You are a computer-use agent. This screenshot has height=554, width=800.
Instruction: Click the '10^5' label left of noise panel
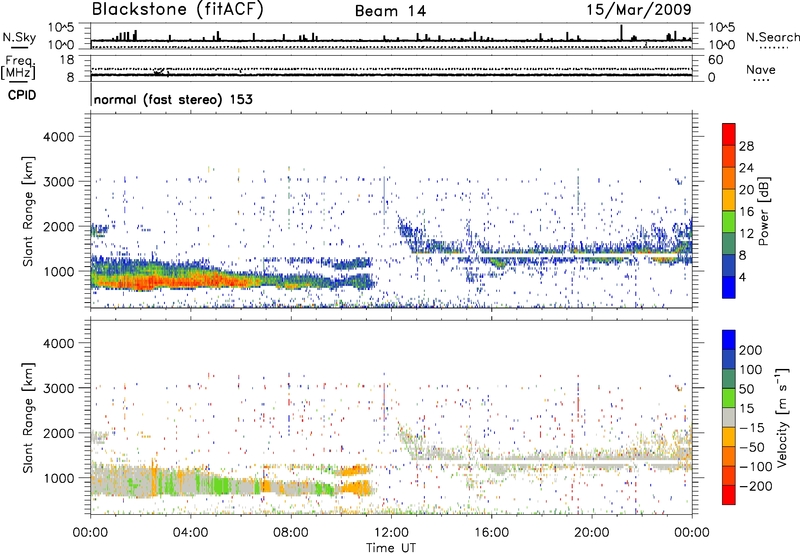(x=61, y=28)
